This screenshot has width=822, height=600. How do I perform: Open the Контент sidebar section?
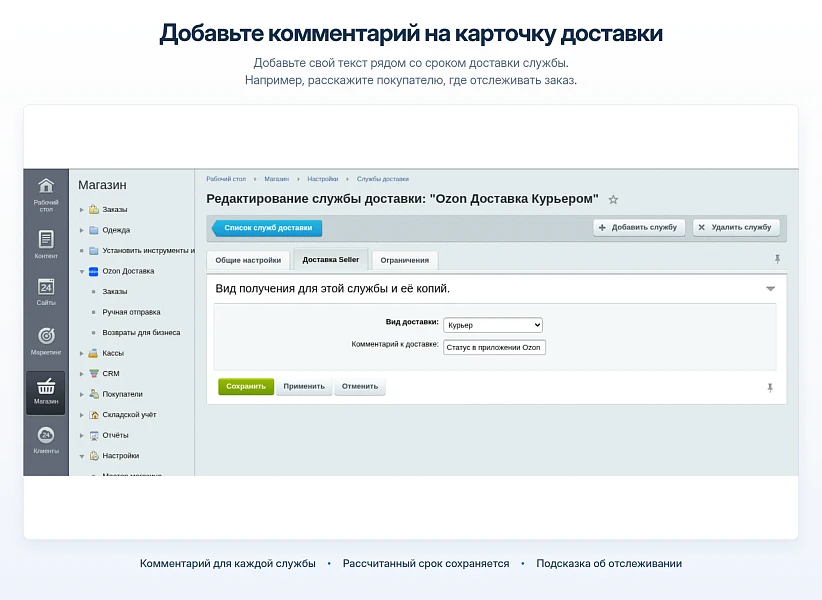pos(46,245)
